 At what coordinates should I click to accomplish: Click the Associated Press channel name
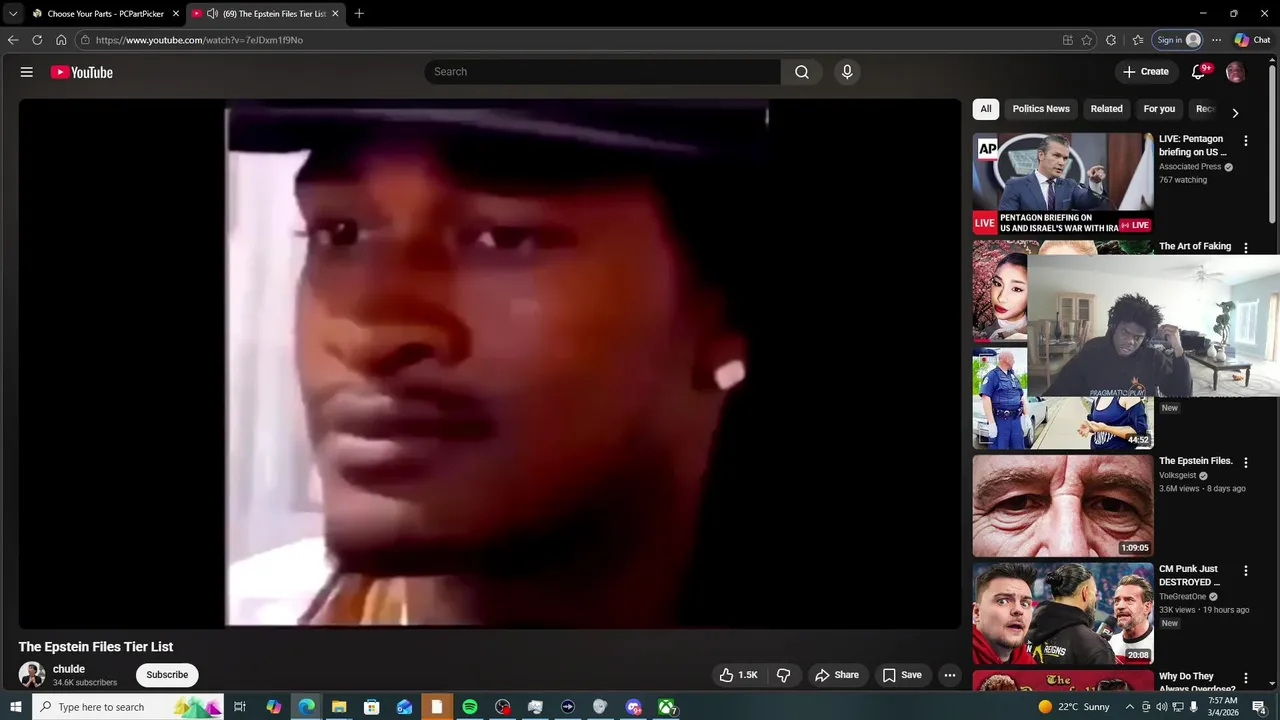[1190, 167]
